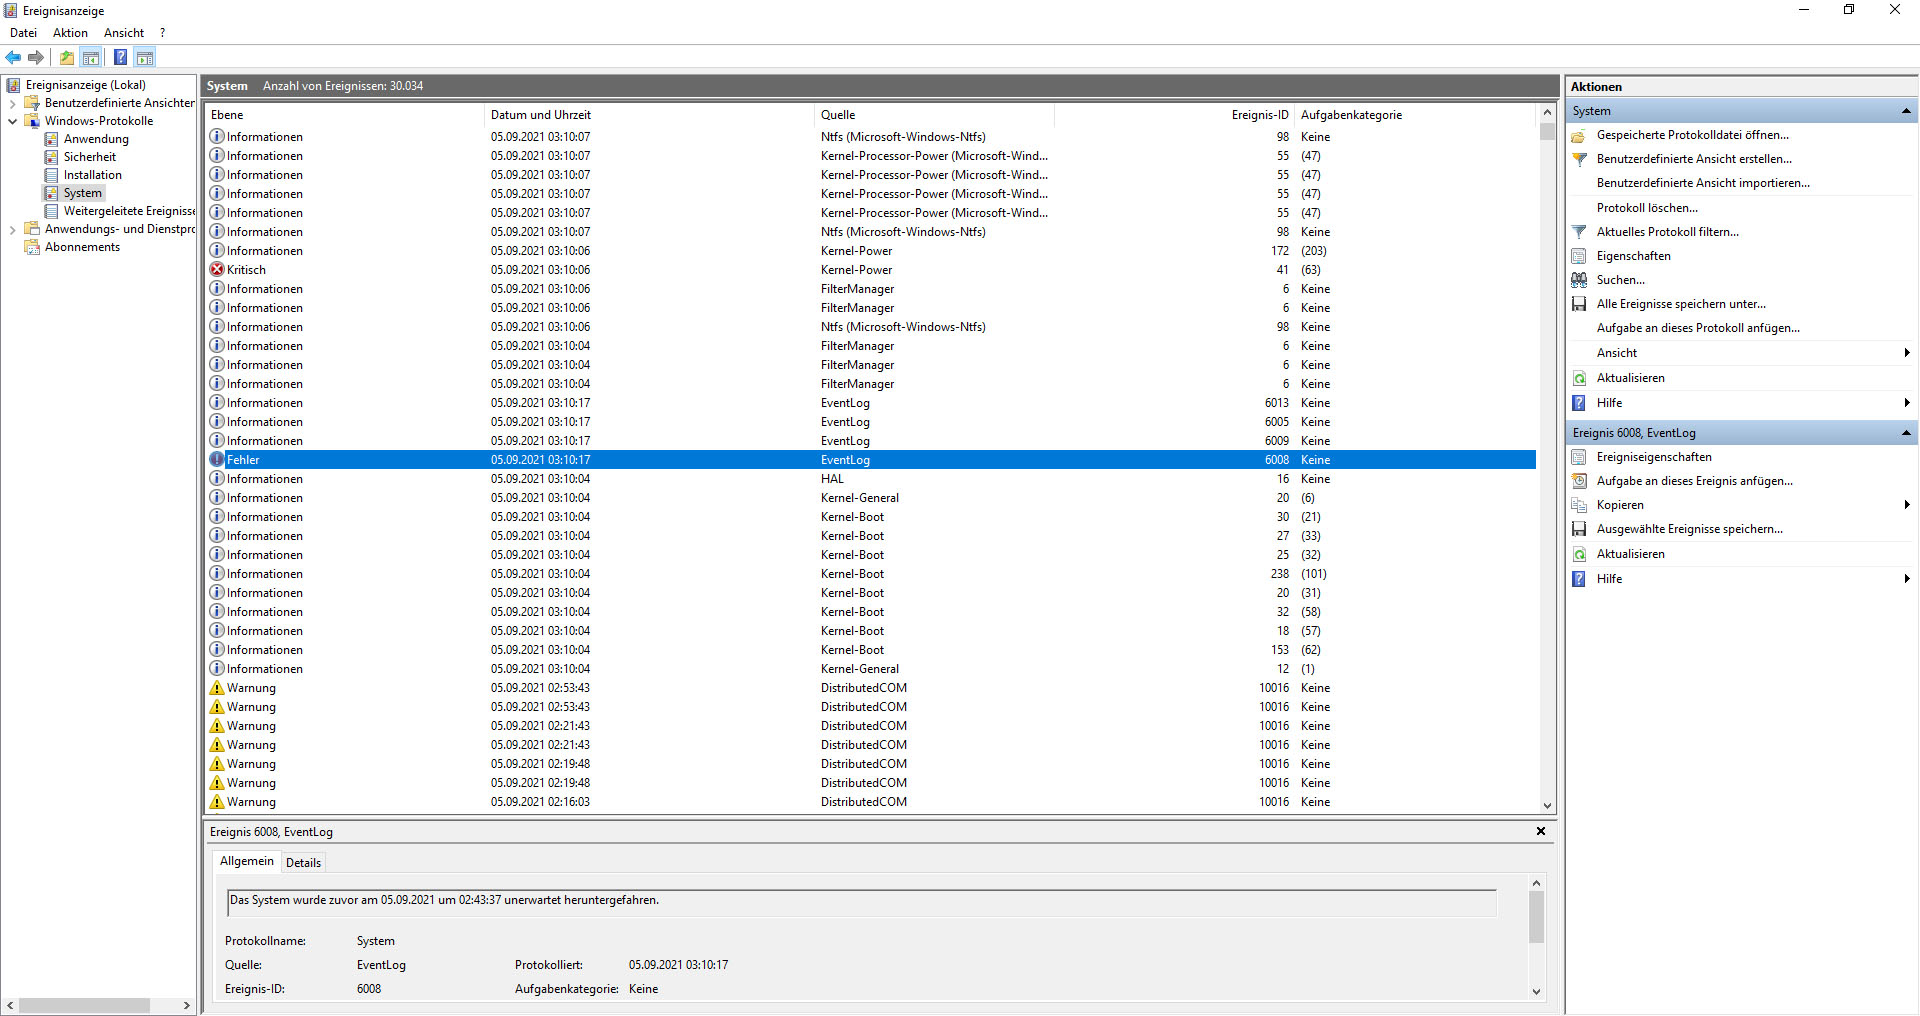The image size is (1920, 1016).
Task: Close the event preview pane
Action: coord(1541,831)
